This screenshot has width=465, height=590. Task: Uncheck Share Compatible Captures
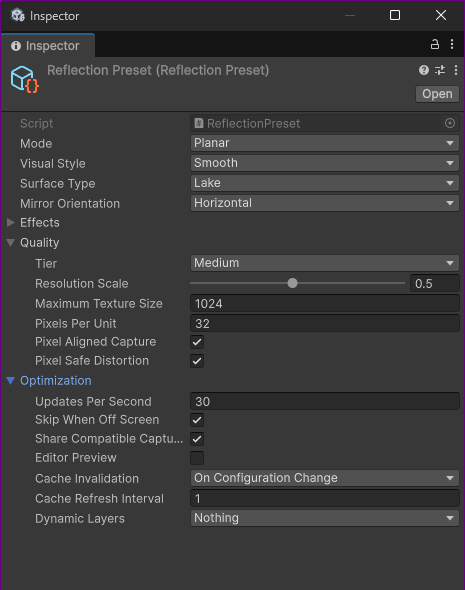(x=197, y=439)
